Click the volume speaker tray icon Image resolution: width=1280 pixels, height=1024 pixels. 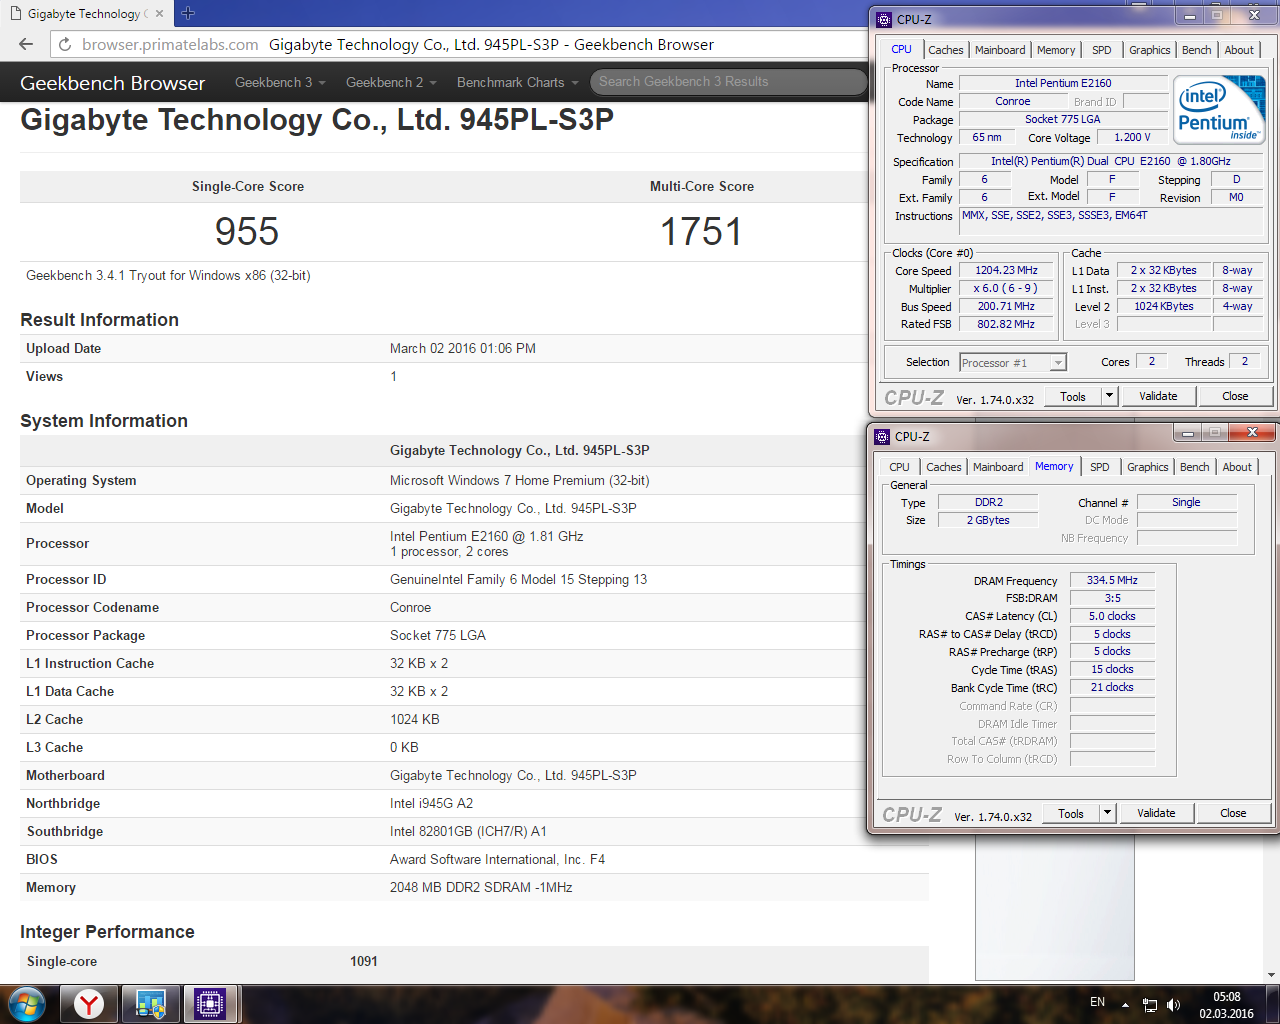tap(1174, 1004)
